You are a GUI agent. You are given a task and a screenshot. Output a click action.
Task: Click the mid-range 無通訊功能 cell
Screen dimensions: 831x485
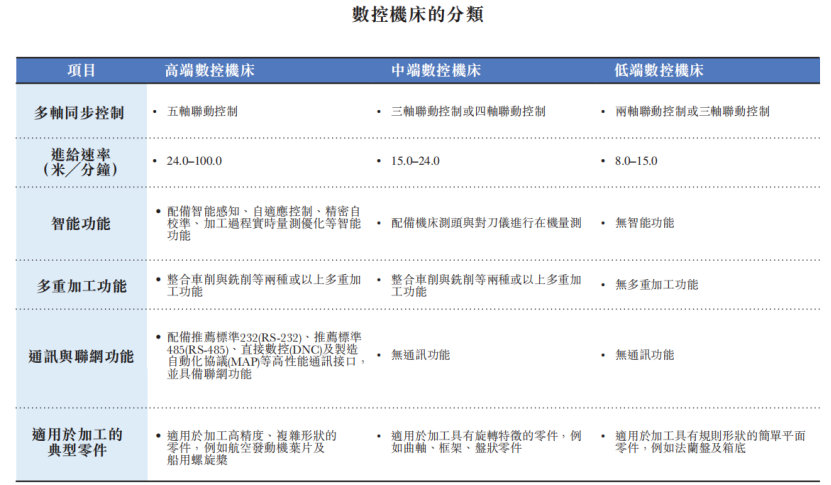pos(420,355)
